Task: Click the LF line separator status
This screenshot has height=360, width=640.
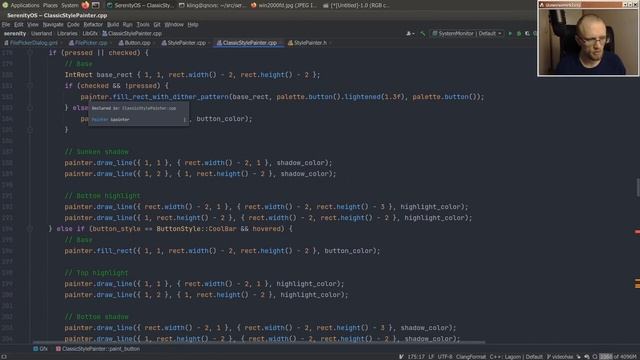Action: tap(431, 357)
